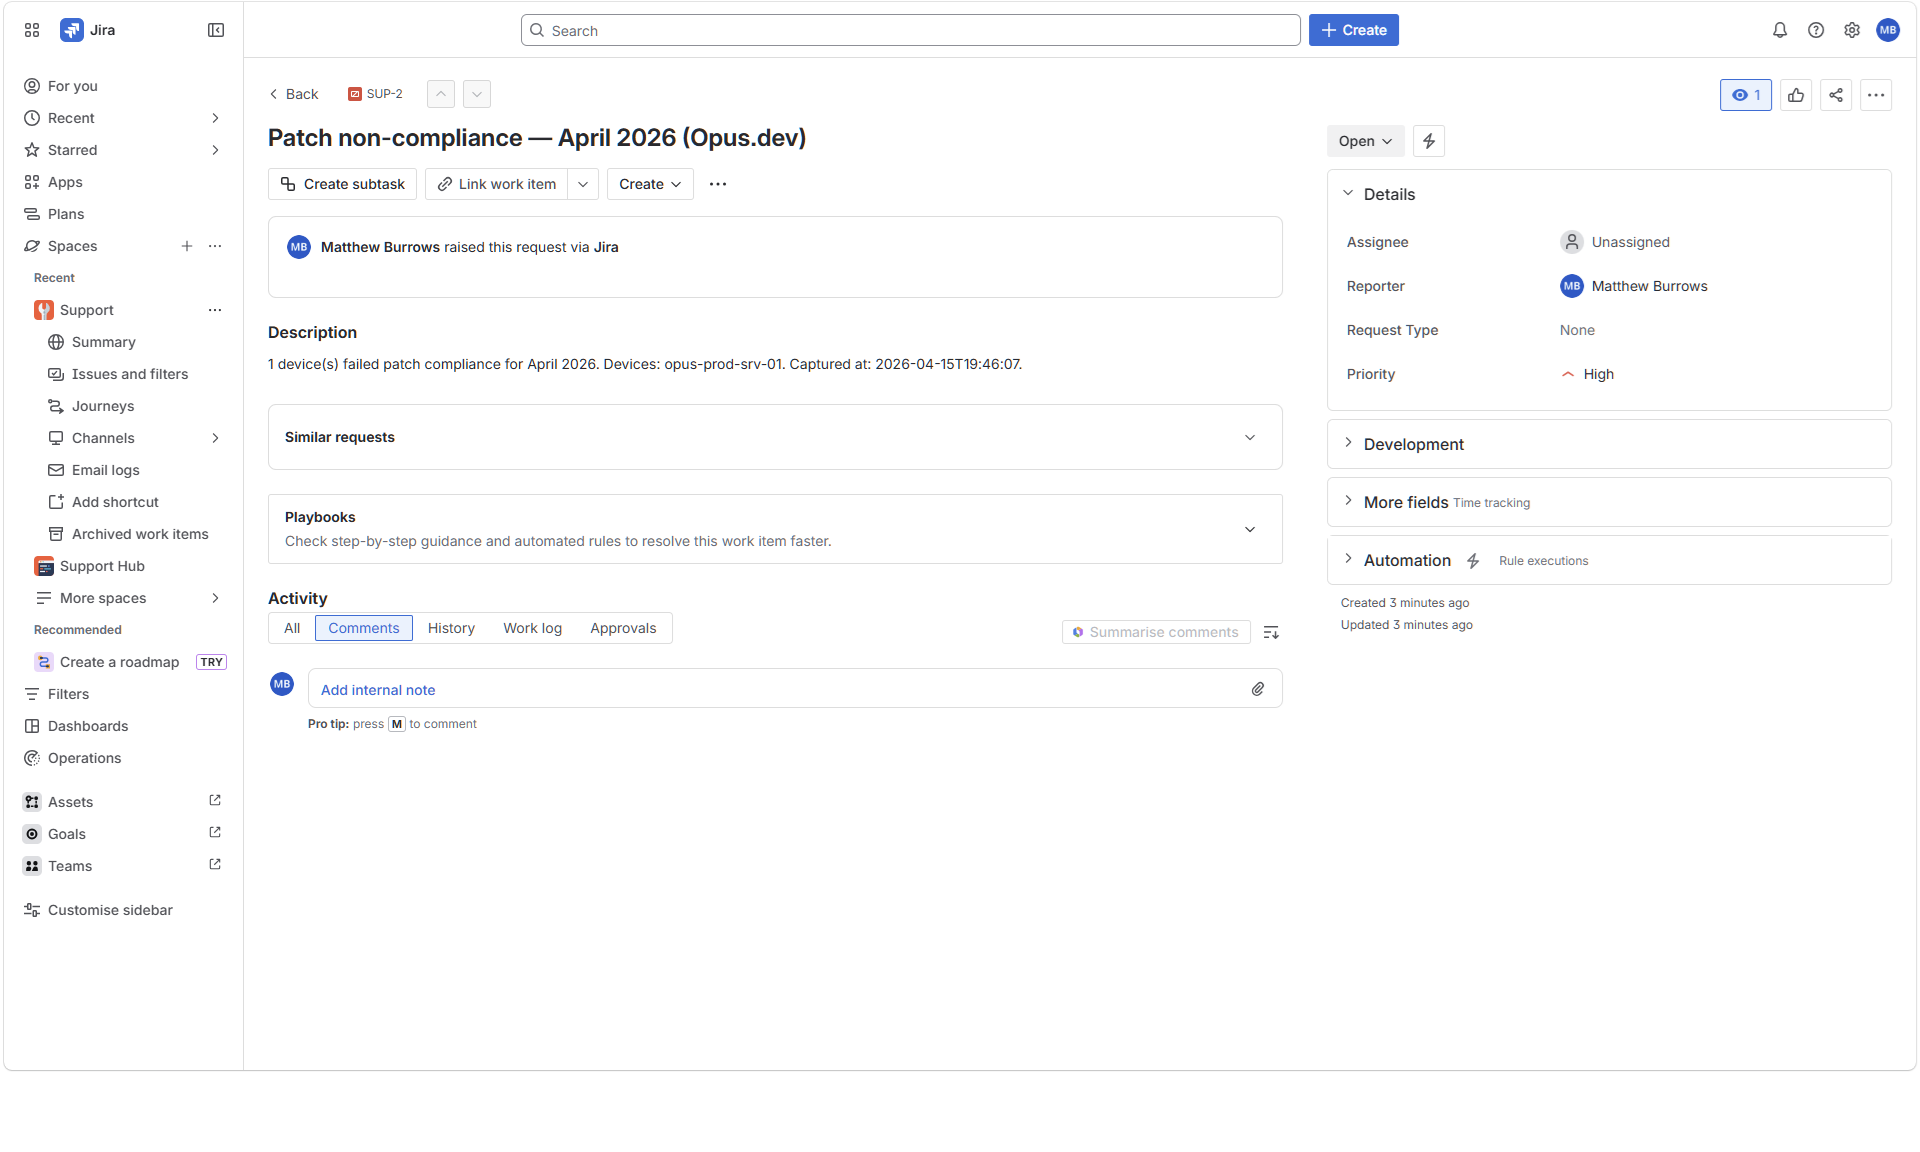Image resolution: width=1920 pixels, height=1152 pixels.
Task: Open Email logs page
Action: 105,470
